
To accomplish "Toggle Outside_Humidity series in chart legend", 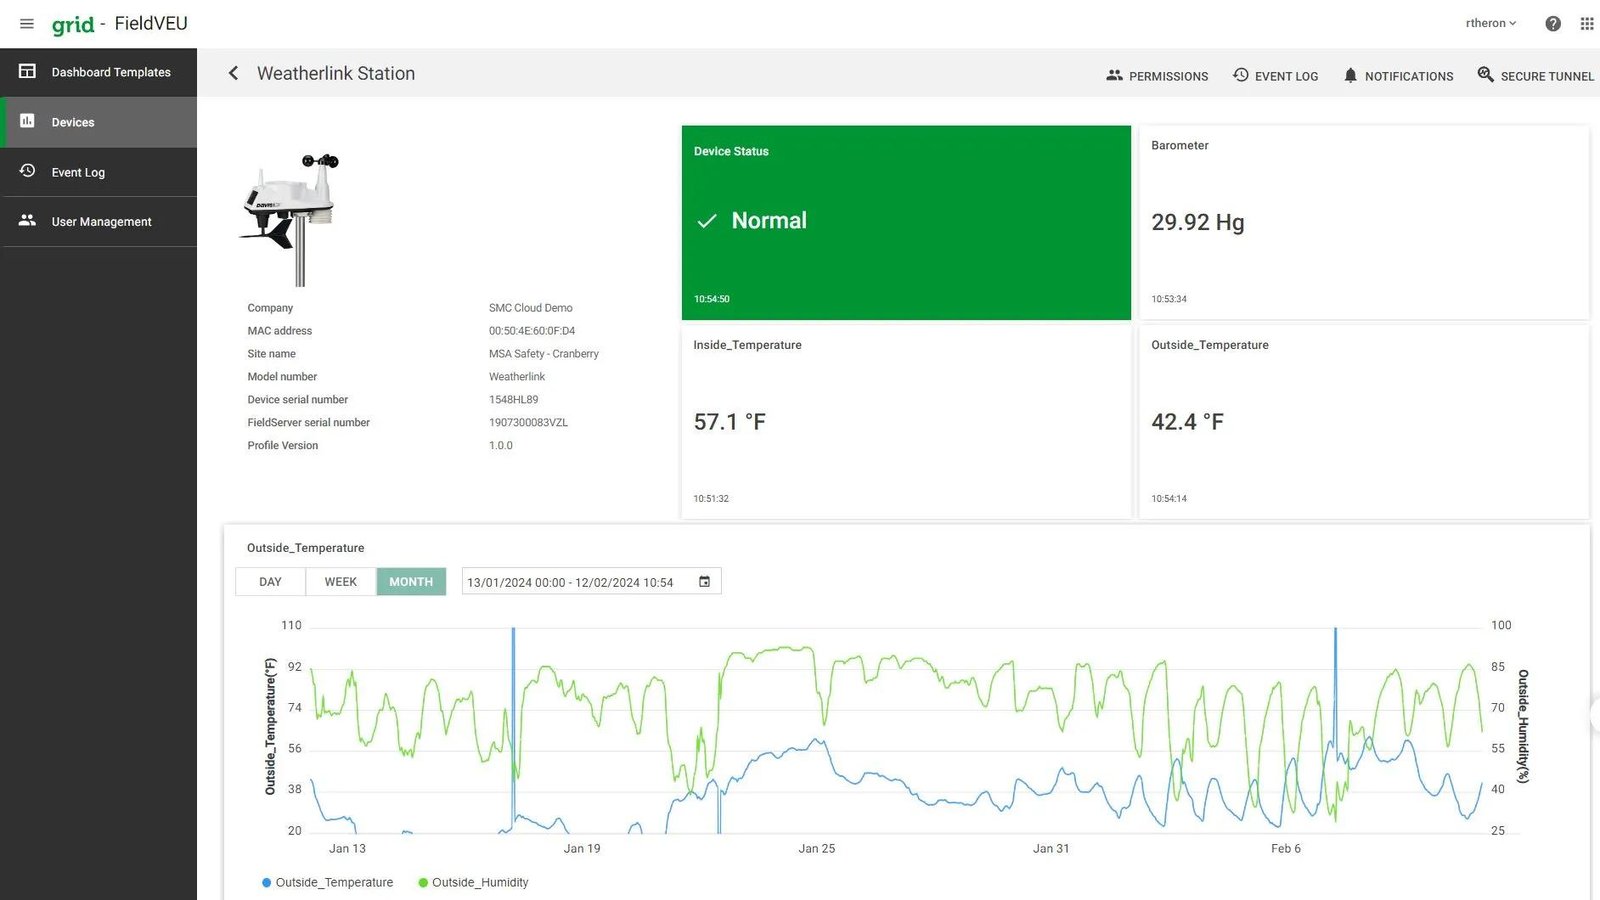I will (x=473, y=882).
